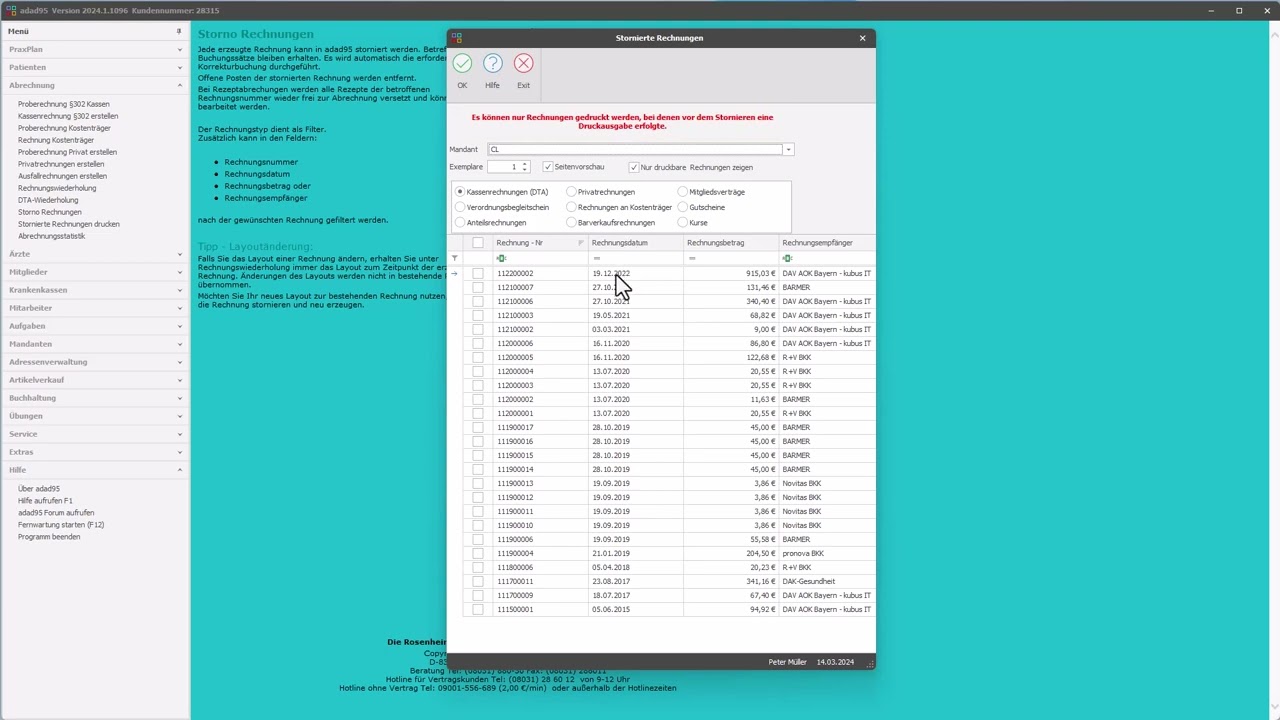
Task: Tick the checkbox for invoice 112100007
Action: coord(478,287)
